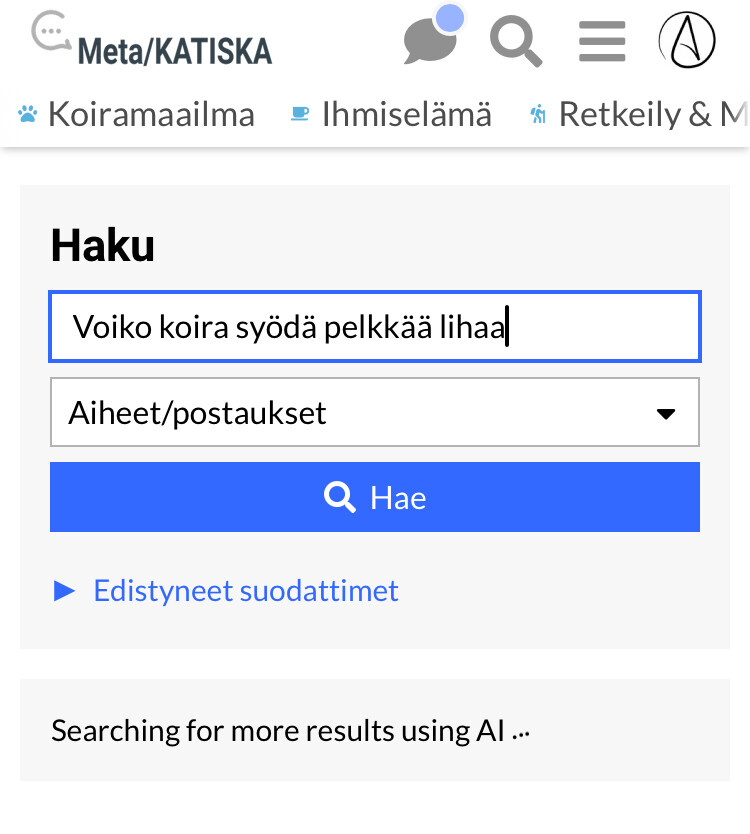Open the user avatar profile menu

(687, 41)
